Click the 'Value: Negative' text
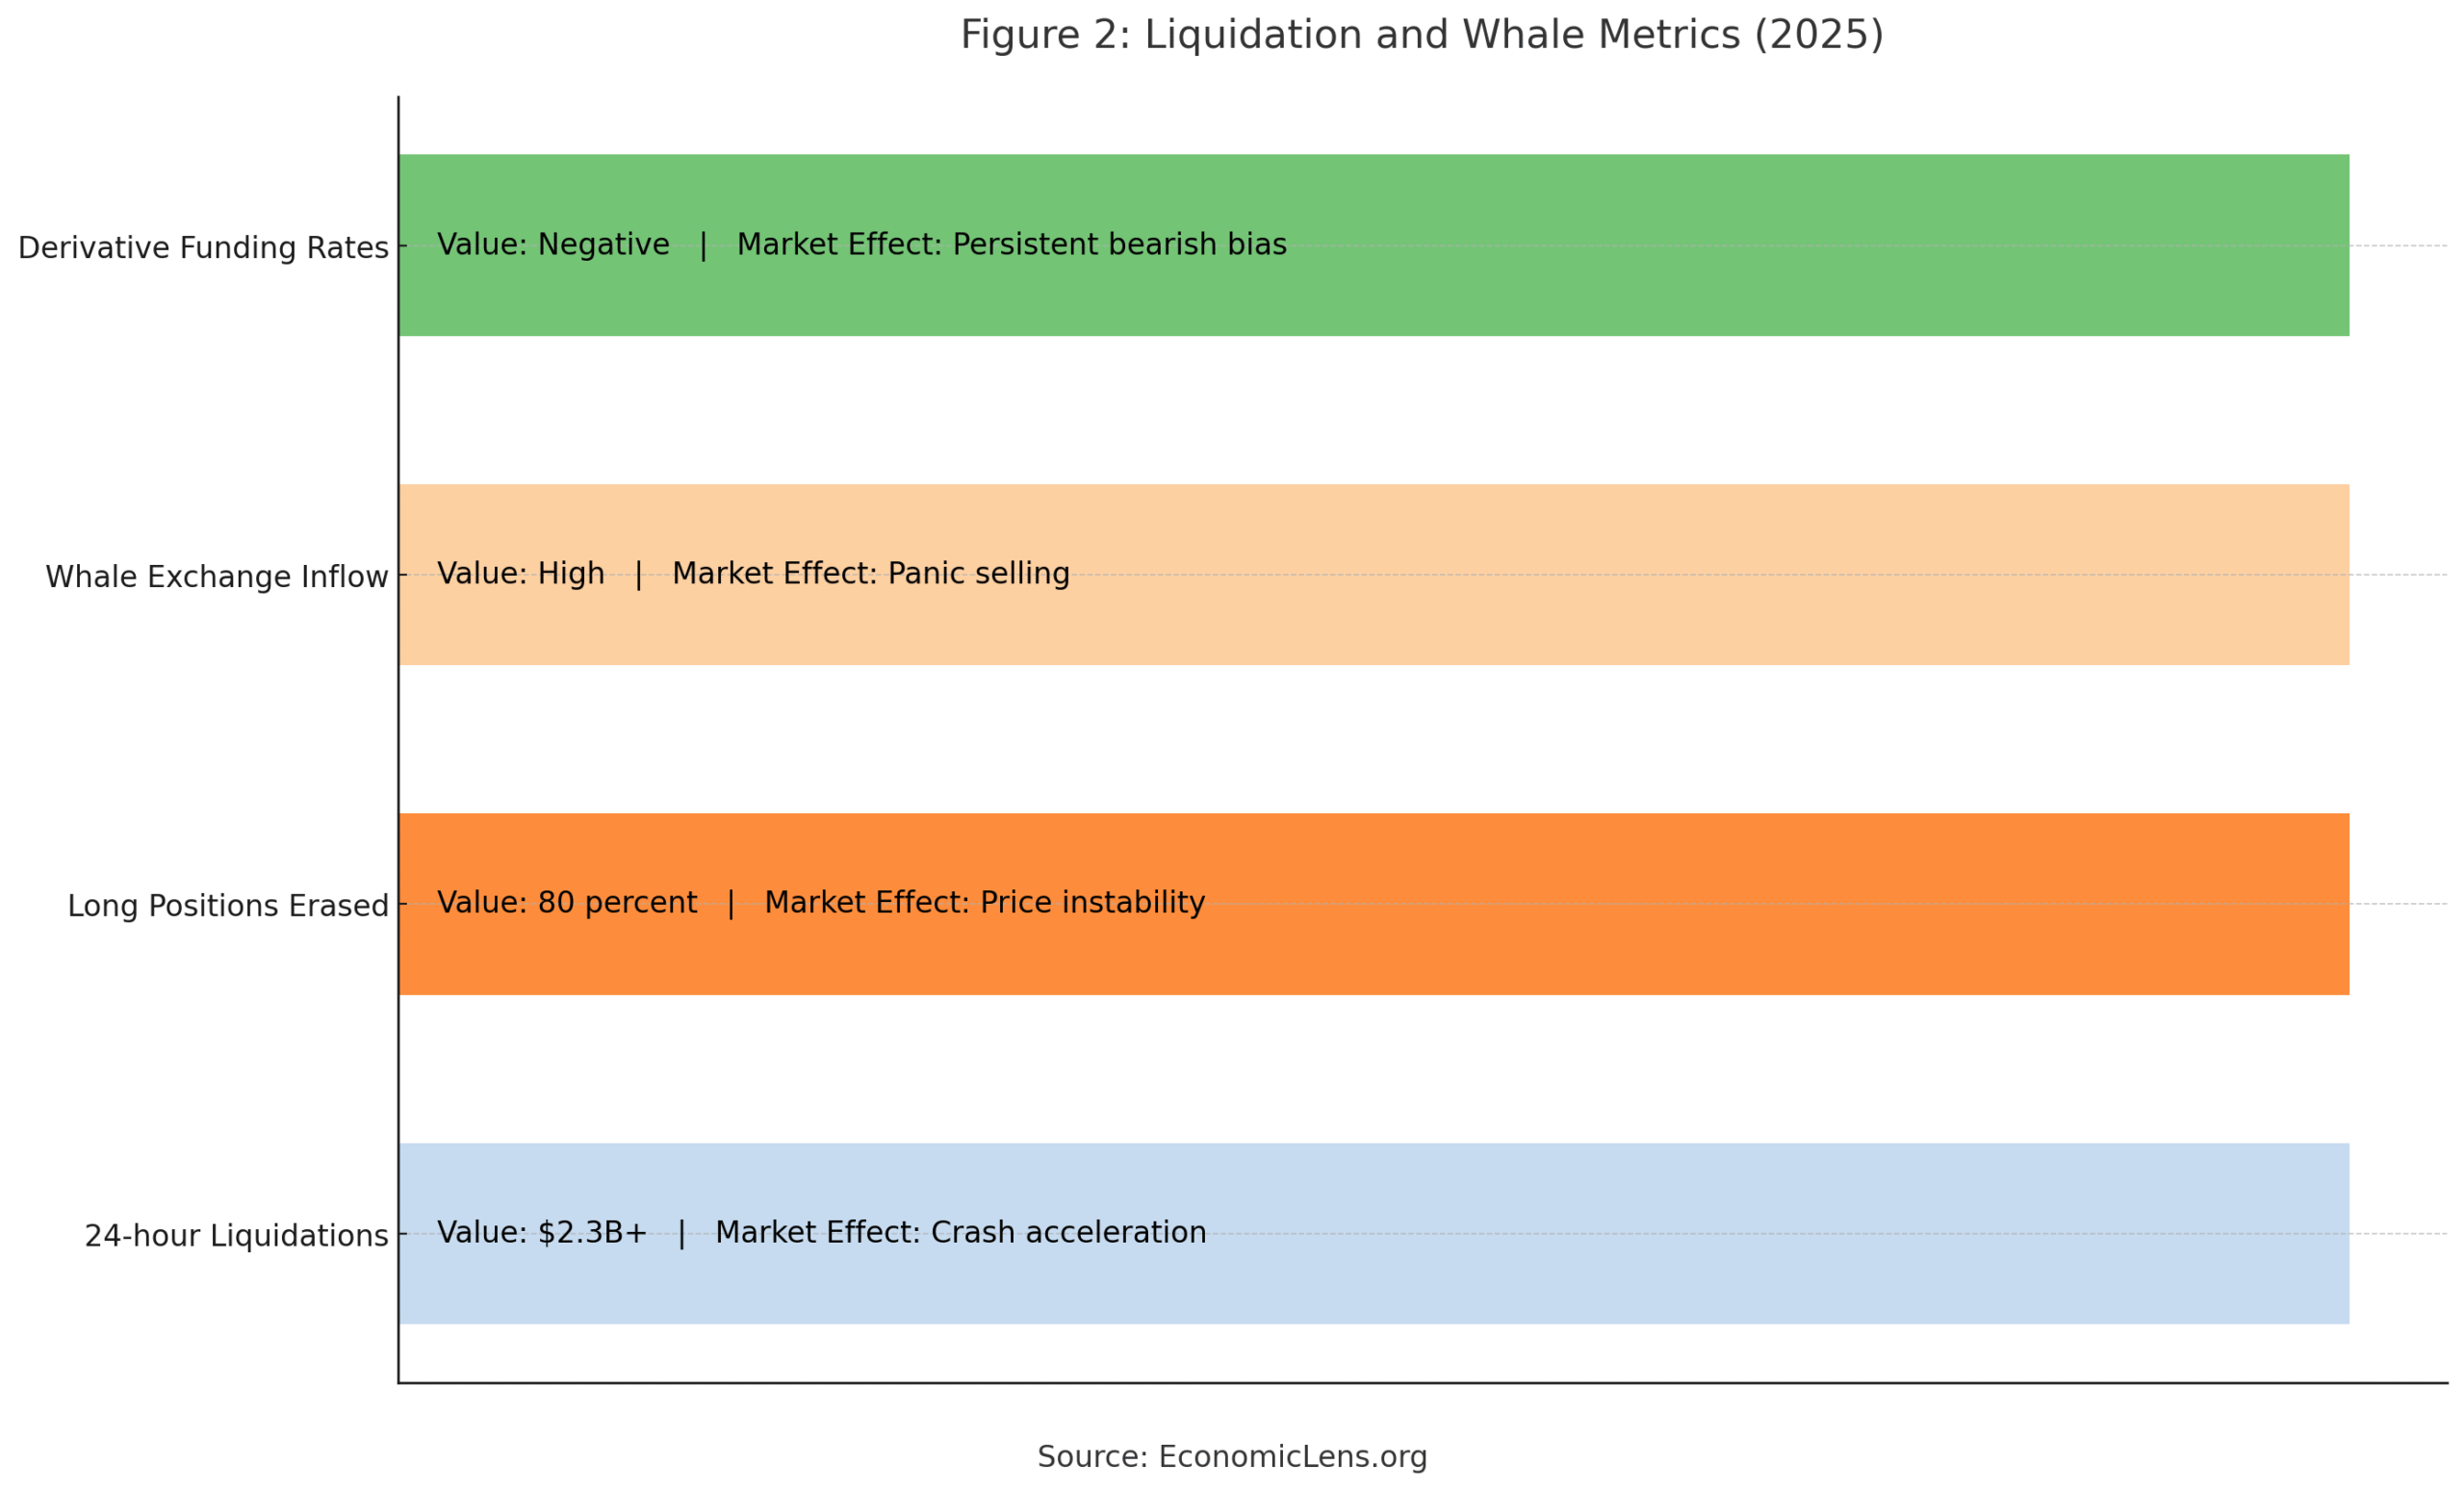This screenshot has height=1490, width=2464. click(x=553, y=245)
